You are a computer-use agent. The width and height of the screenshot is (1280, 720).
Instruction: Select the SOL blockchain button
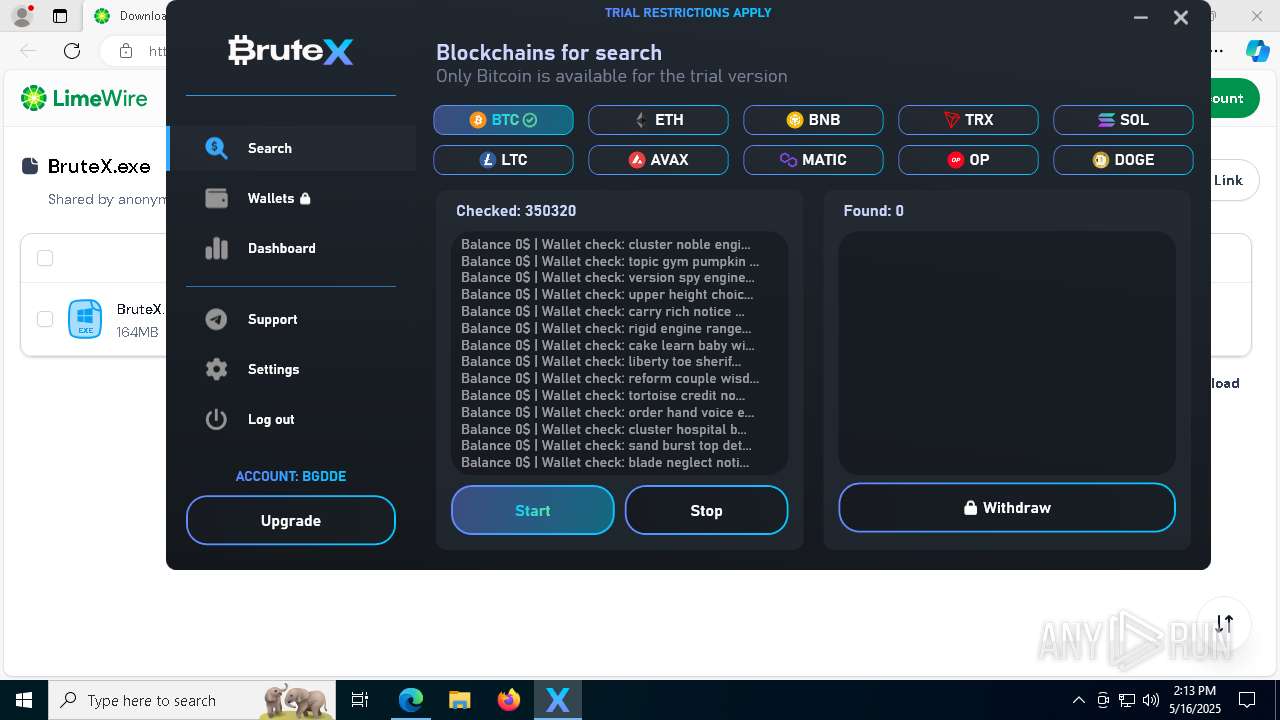pos(1123,120)
